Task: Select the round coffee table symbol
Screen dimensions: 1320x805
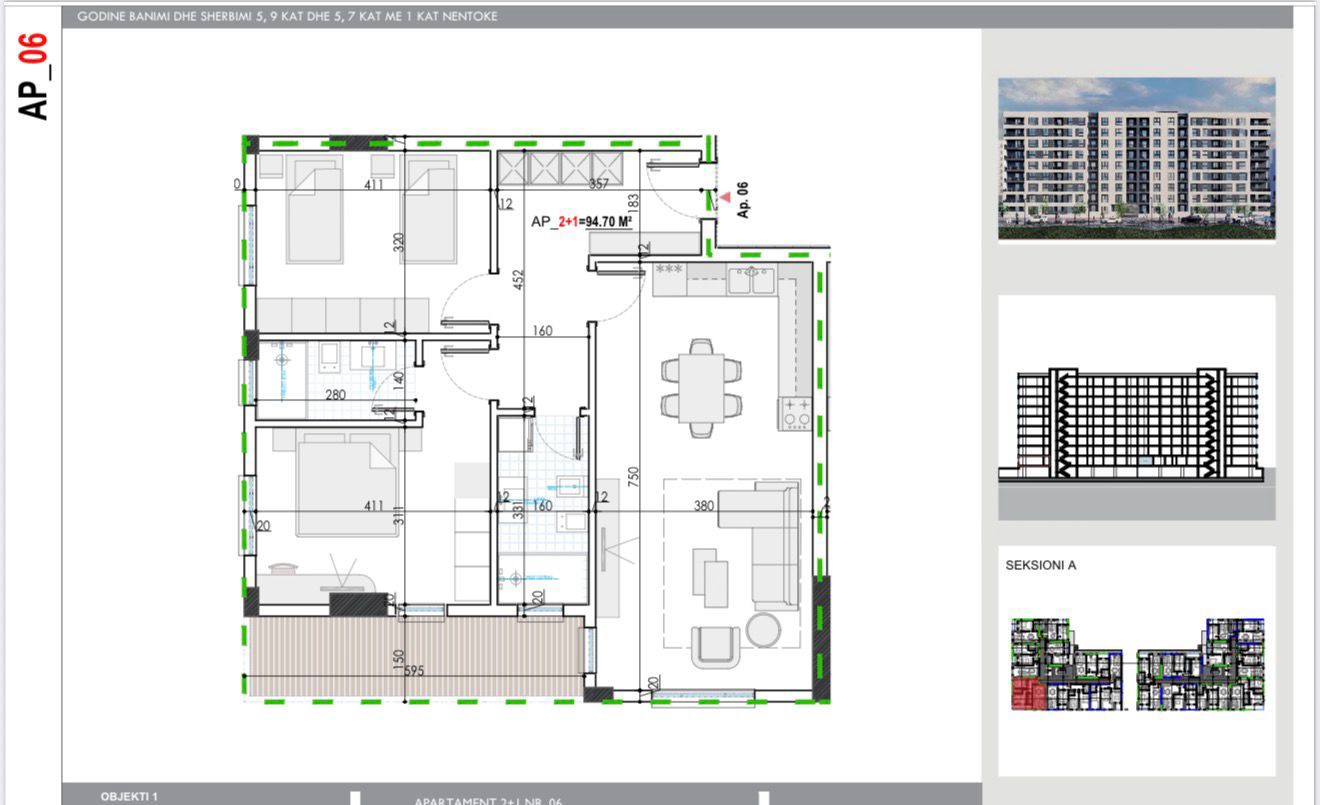Action: click(764, 630)
